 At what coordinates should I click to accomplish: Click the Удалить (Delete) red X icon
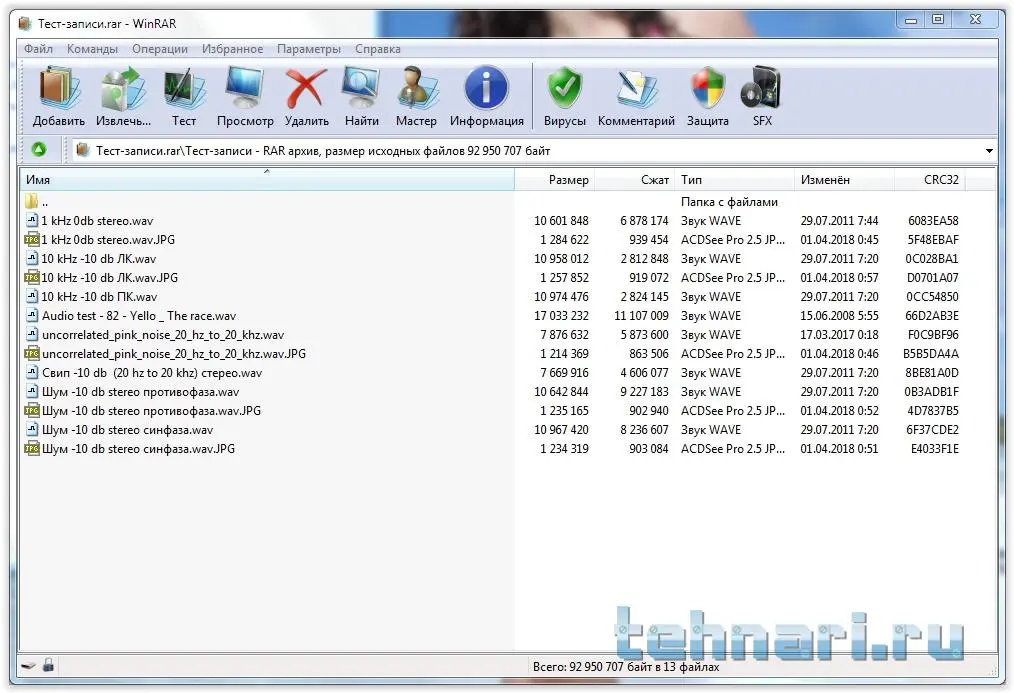tap(306, 88)
